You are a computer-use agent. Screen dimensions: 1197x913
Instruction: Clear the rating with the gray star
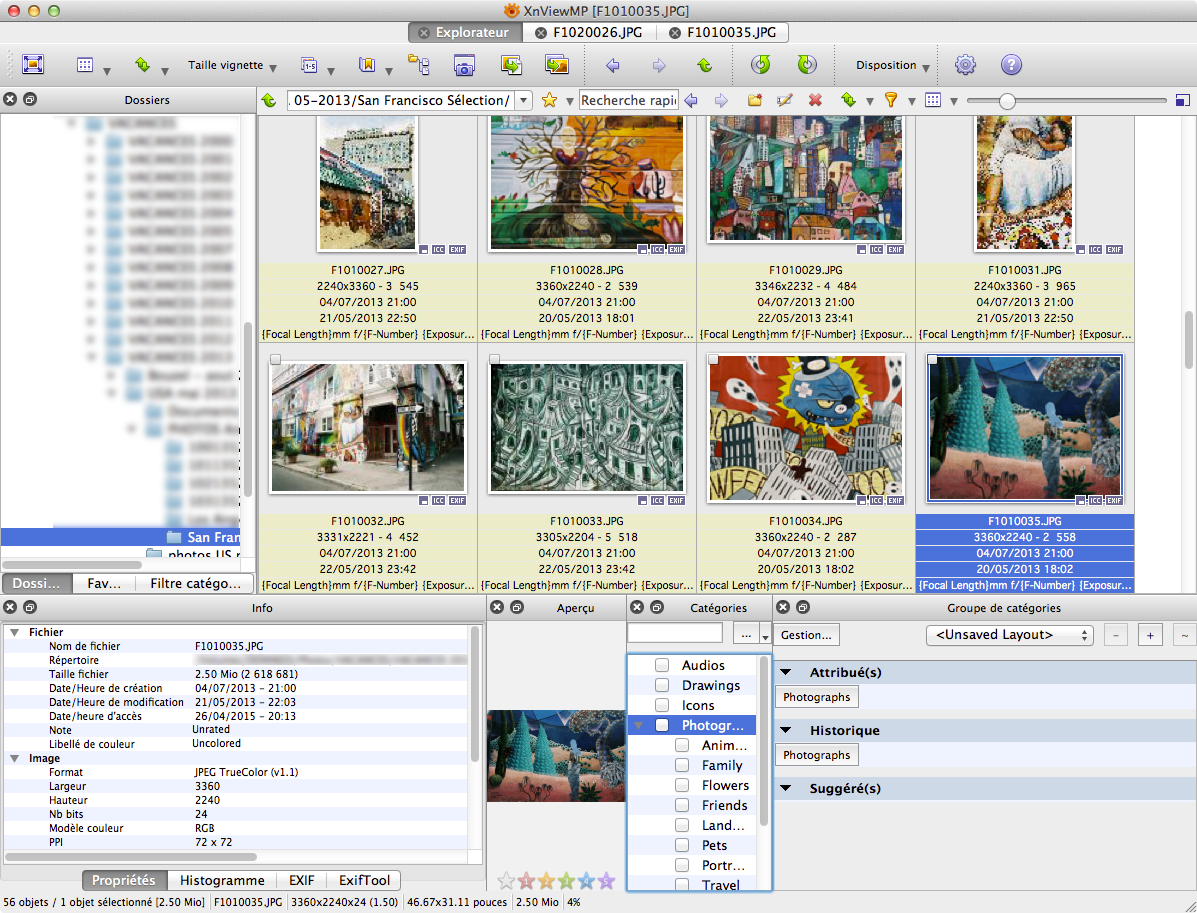click(x=505, y=882)
